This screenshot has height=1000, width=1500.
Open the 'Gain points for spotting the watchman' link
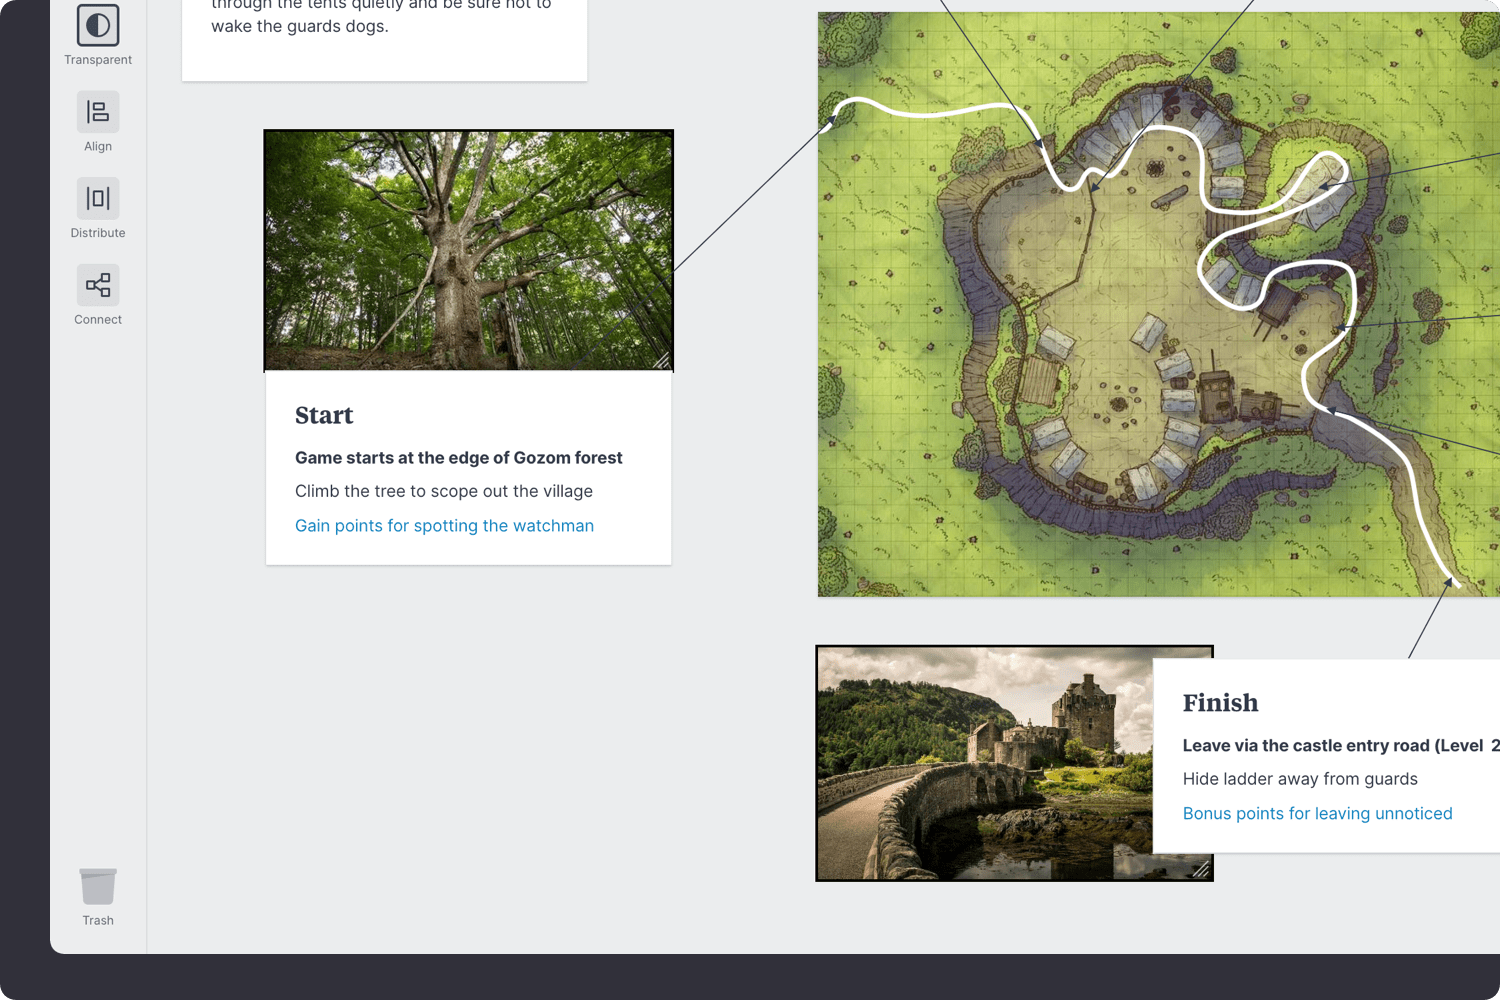(444, 525)
